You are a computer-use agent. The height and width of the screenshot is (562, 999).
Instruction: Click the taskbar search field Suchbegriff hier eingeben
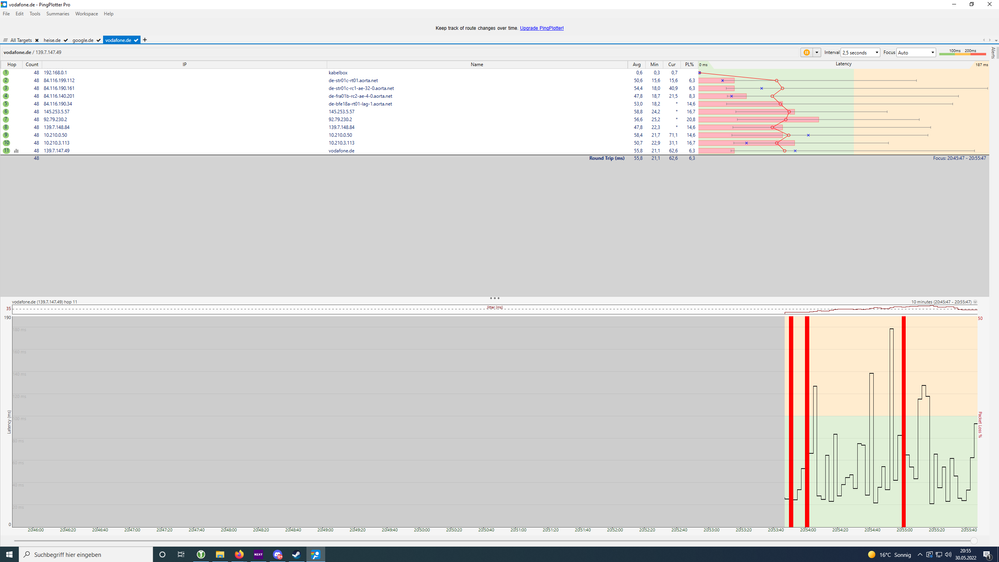(86, 554)
